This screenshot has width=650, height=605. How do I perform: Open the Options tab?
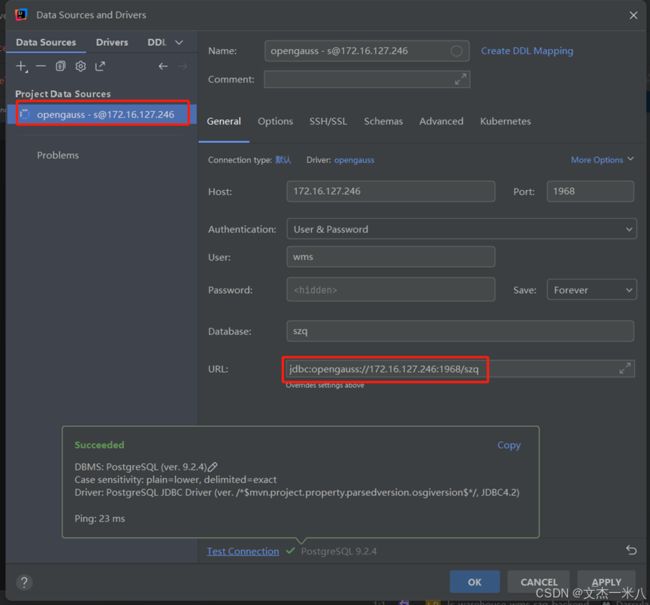(275, 121)
